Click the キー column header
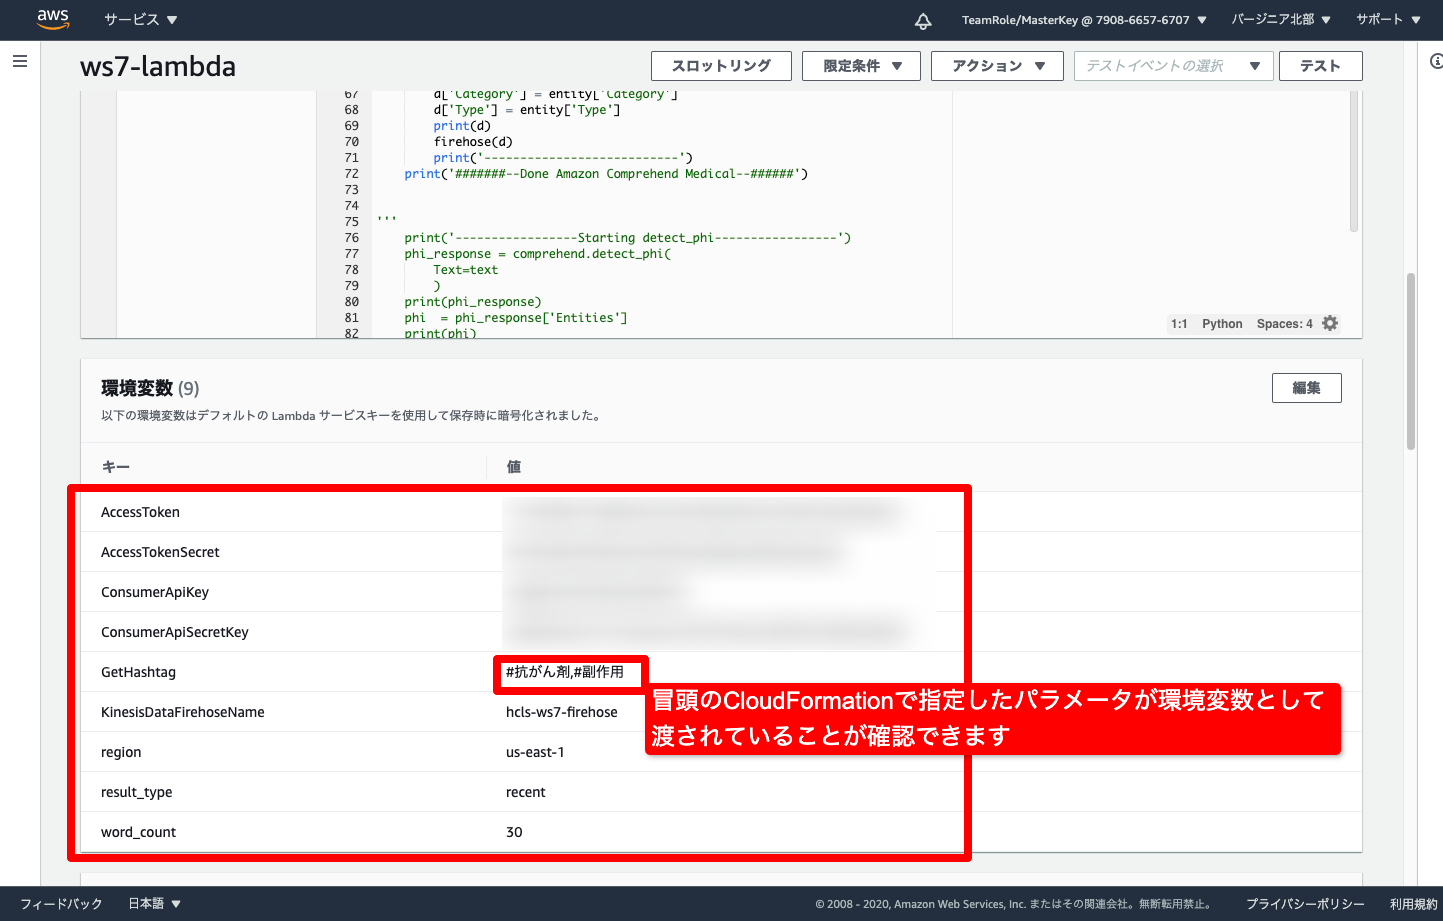1443x921 pixels. [116, 467]
